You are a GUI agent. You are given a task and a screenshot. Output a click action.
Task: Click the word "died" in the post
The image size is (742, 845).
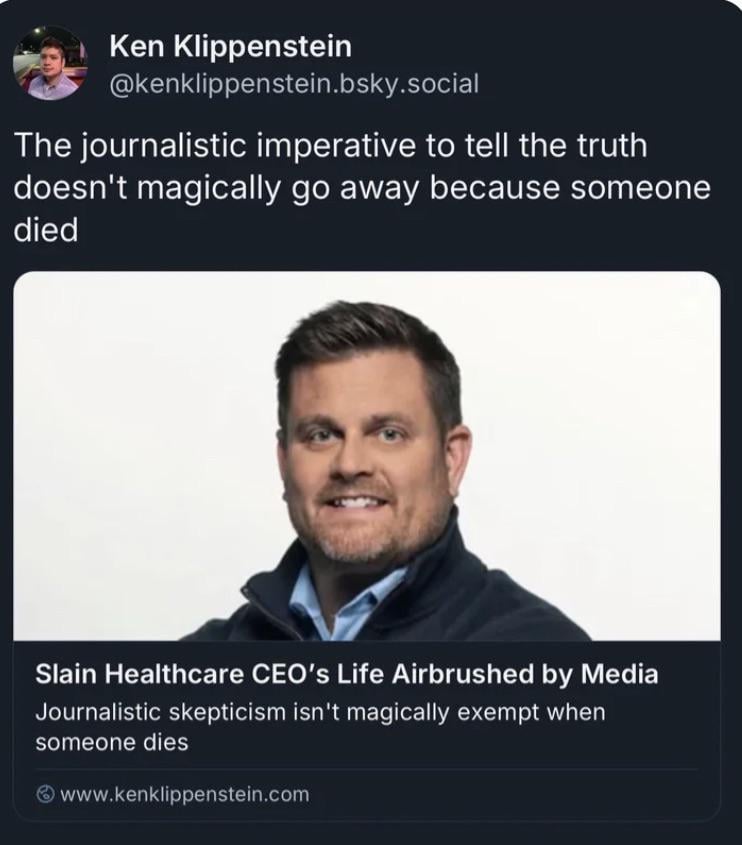click(45, 230)
